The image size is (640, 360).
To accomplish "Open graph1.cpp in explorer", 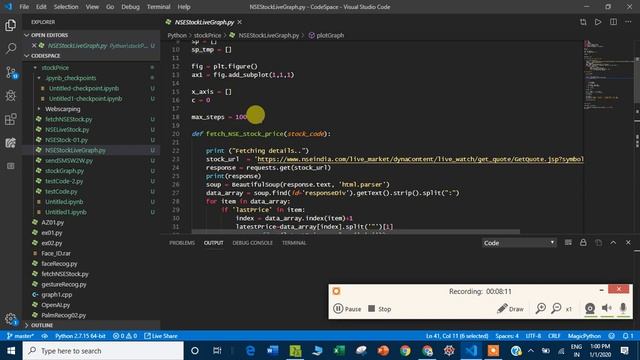I will (56, 295).
